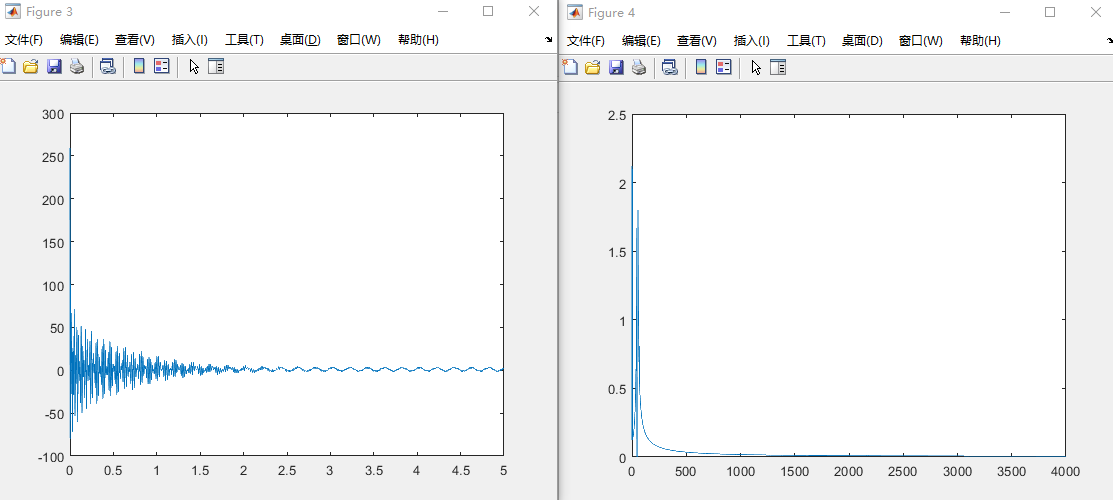Insert Colorbar using Figure 4 toolbar icon
The image size is (1113, 500).
pos(701,67)
